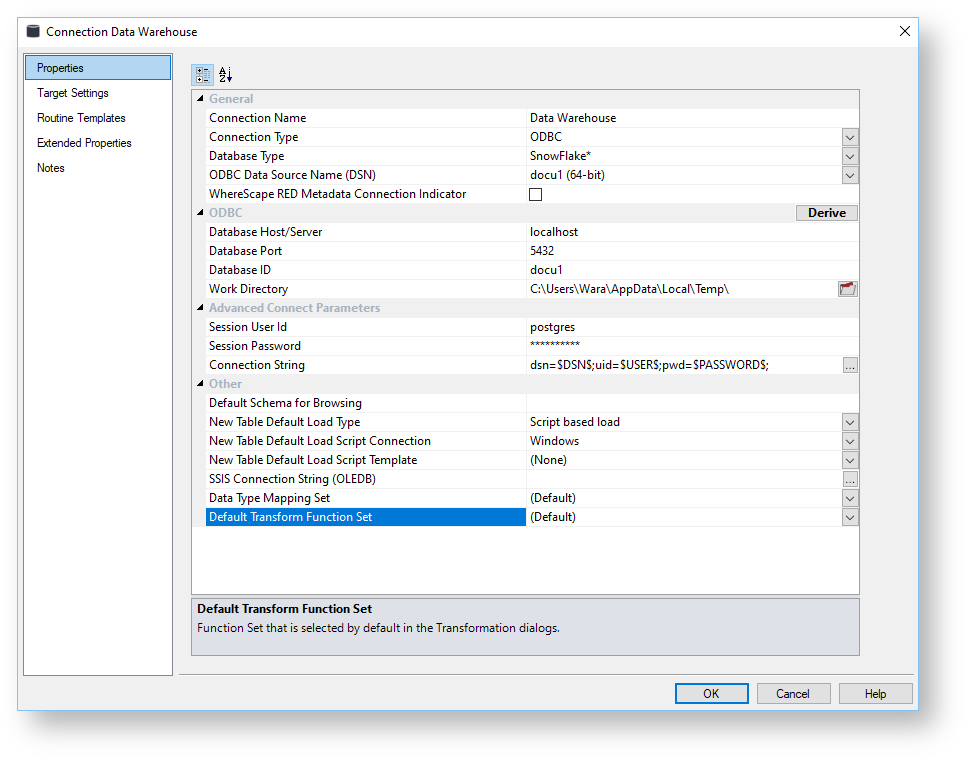The height and width of the screenshot is (759, 967).
Task: Select SSIS Connection String (OLEDB) label
Action: [x=292, y=479]
